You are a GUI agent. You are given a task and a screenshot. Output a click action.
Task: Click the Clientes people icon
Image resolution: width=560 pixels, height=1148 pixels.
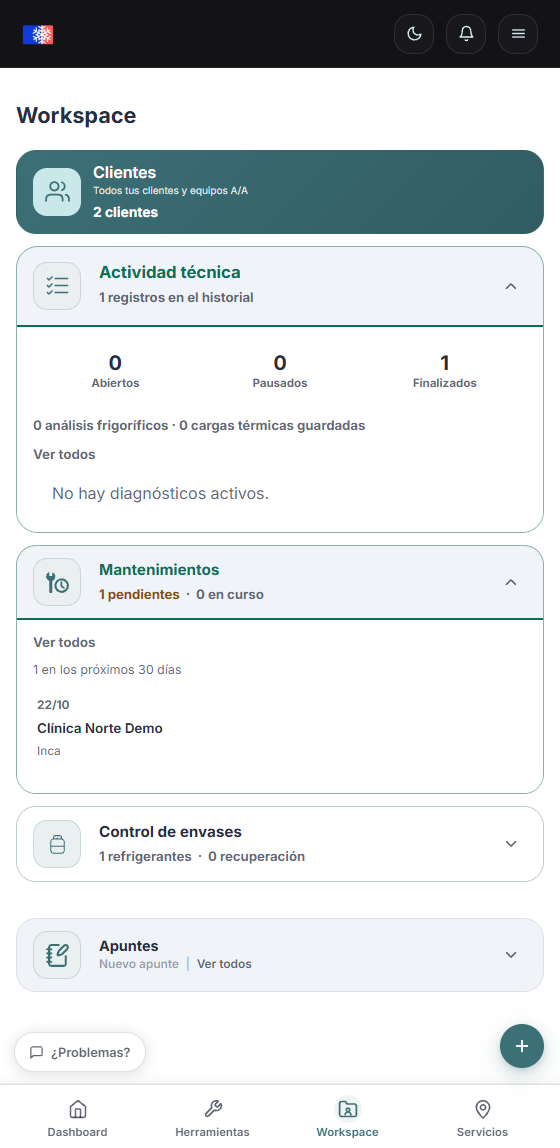[x=57, y=192]
